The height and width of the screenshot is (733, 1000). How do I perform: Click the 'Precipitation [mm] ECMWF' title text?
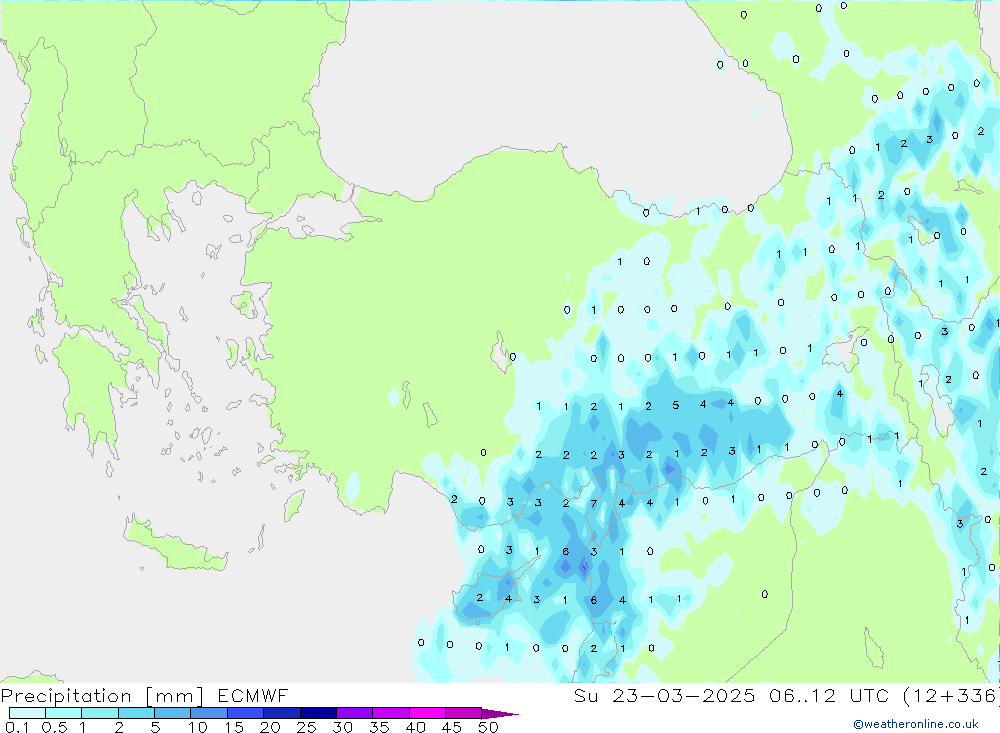coord(145,695)
